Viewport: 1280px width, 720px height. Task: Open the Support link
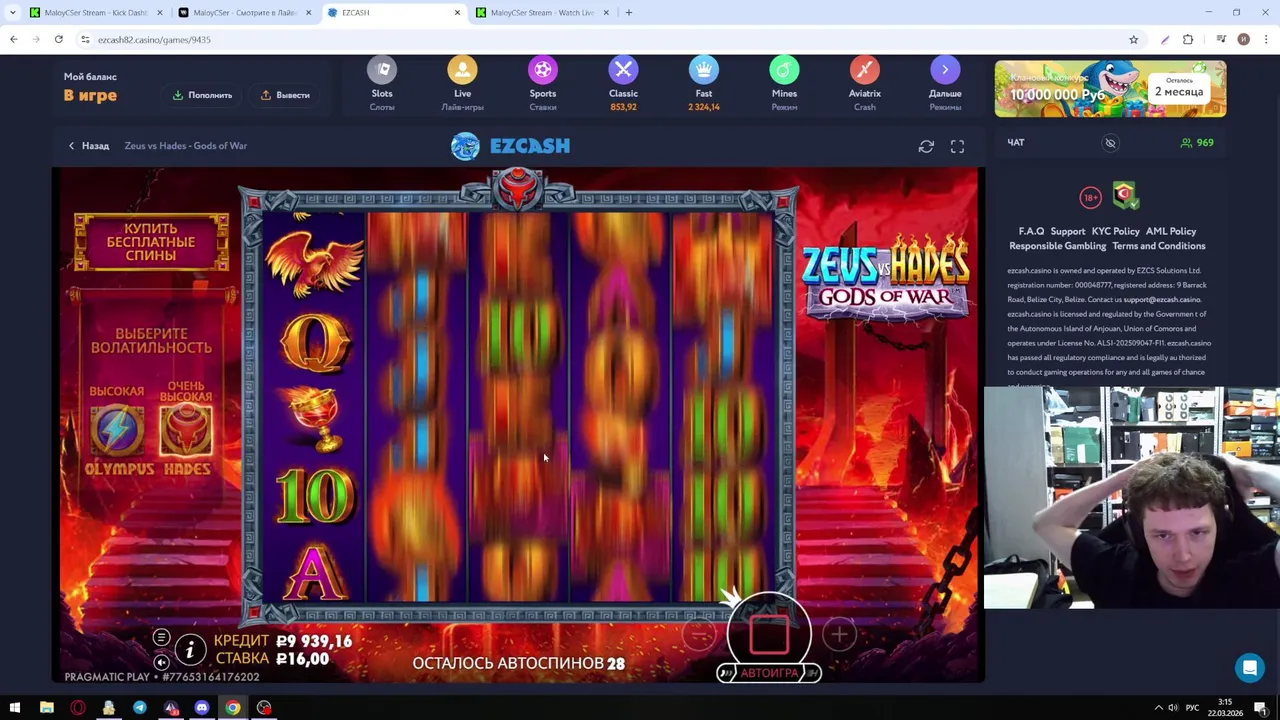click(1067, 231)
